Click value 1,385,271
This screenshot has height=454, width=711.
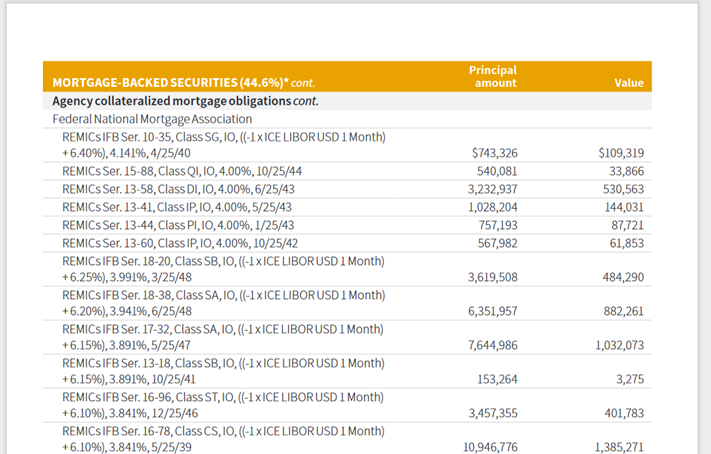click(x=619, y=448)
